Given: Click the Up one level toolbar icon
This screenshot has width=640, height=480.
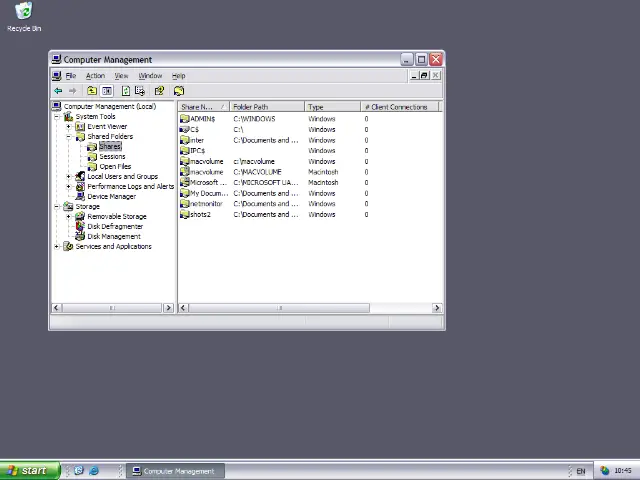Looking at the screenshot, I should pos(92,91).
